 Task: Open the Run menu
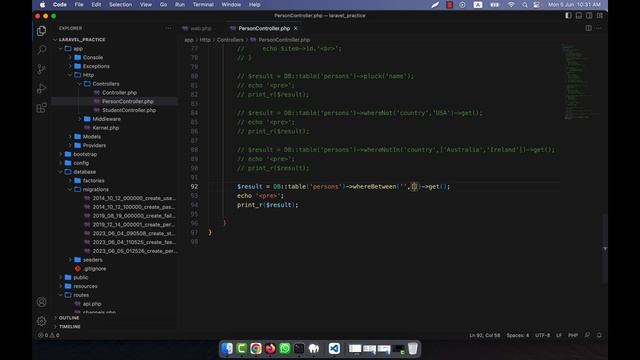click(180, 5)
